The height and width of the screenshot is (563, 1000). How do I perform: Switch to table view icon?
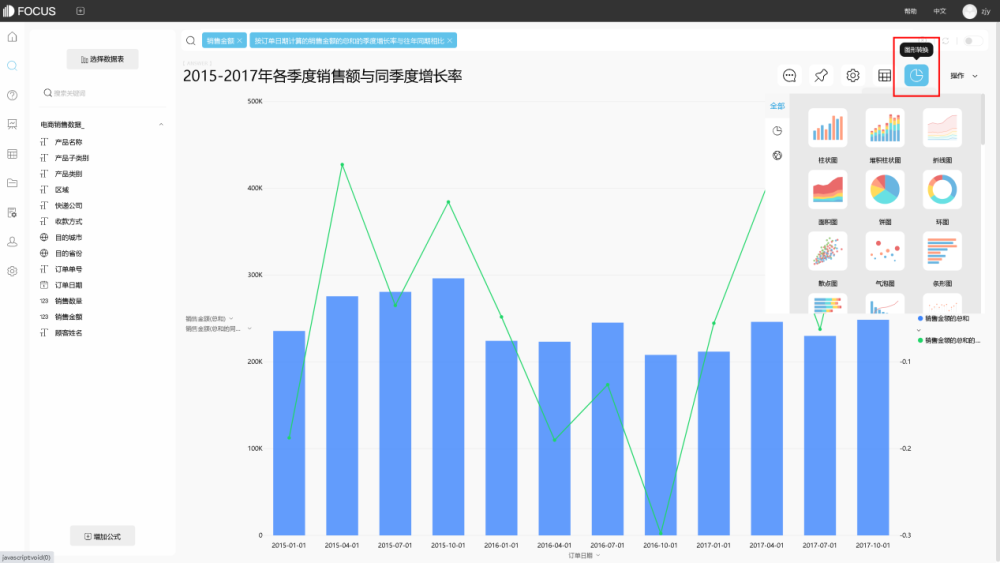coord(885,76)
